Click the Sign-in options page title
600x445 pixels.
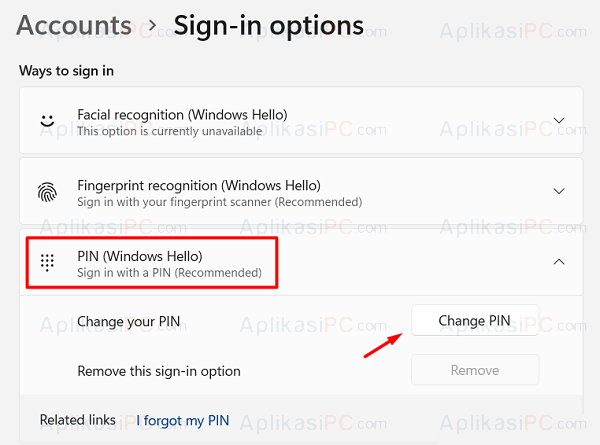[x=269, y=26]
